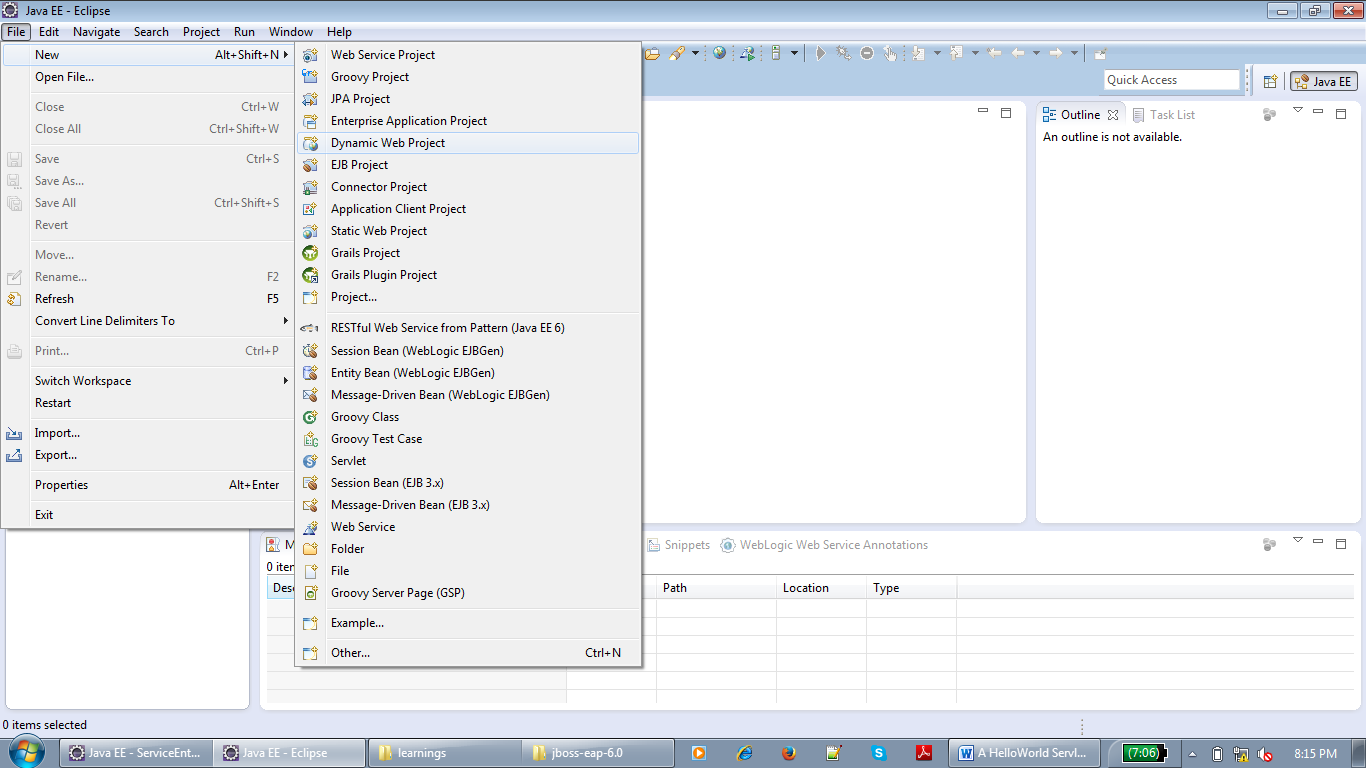This screenshot has width=1366, height=768.
Task: Click the Static Web Project icon
Action: (x=311, y=231)
